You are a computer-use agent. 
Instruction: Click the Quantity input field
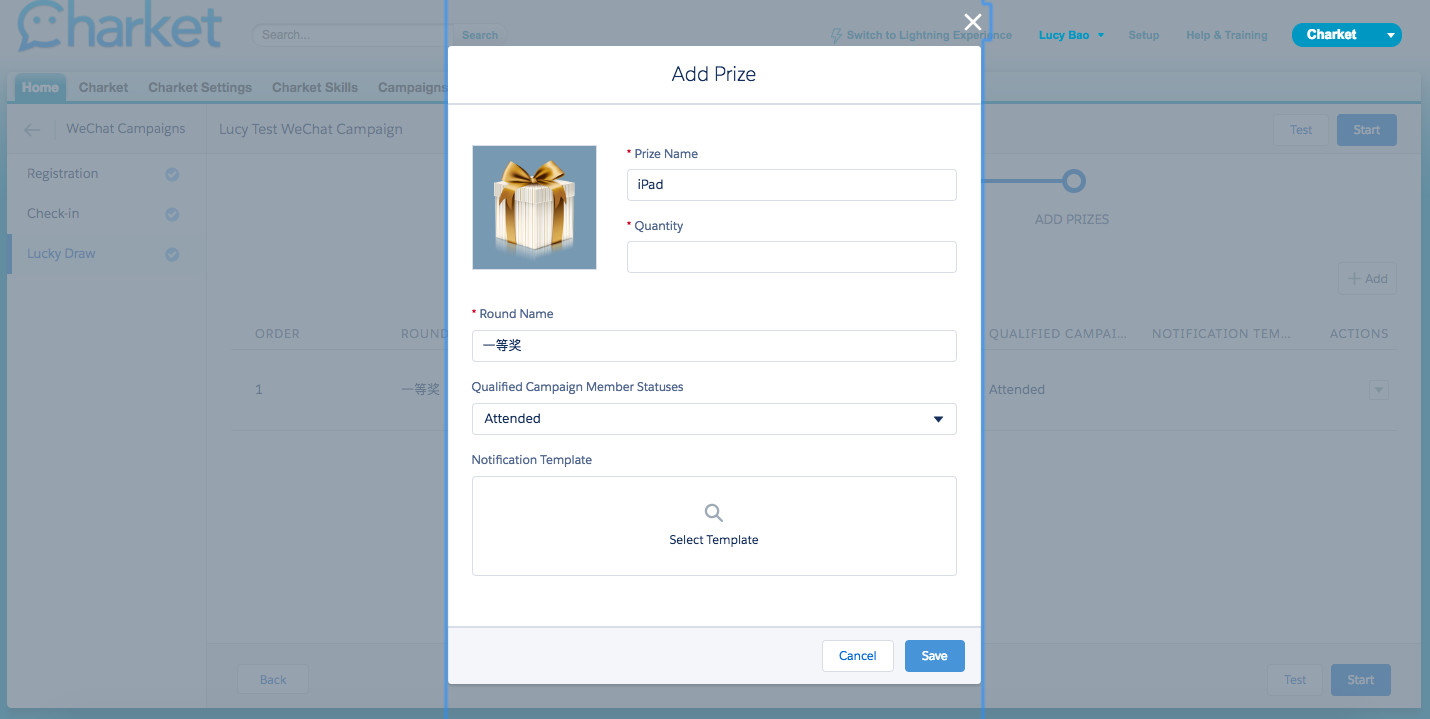(x=791, y=257)
